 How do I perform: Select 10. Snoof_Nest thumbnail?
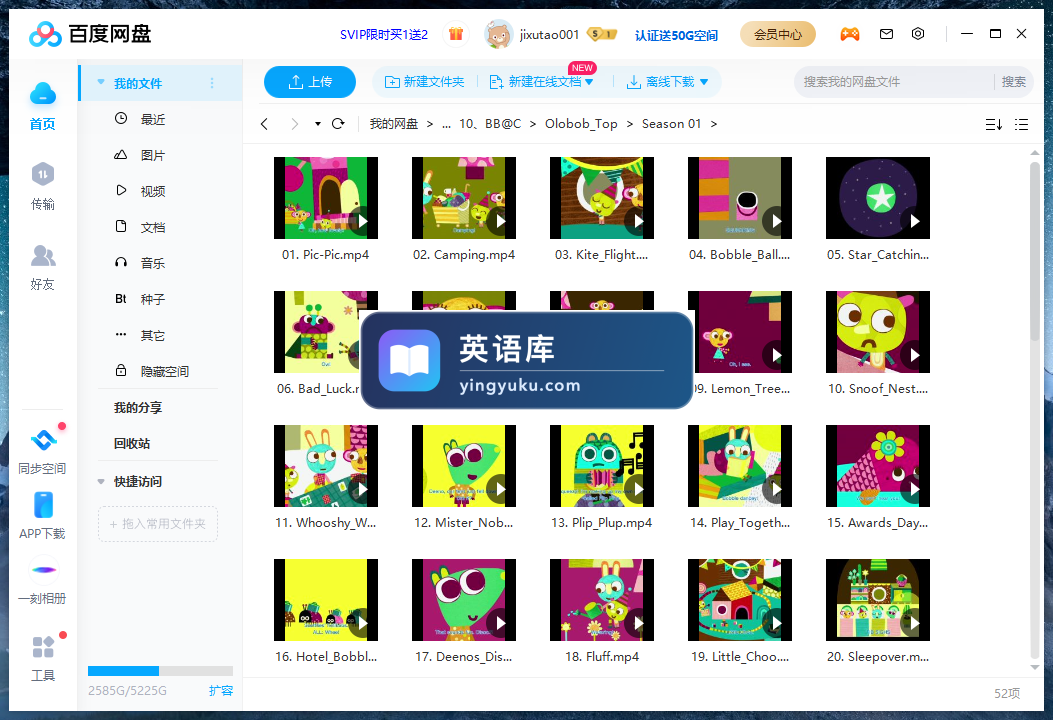878,332
